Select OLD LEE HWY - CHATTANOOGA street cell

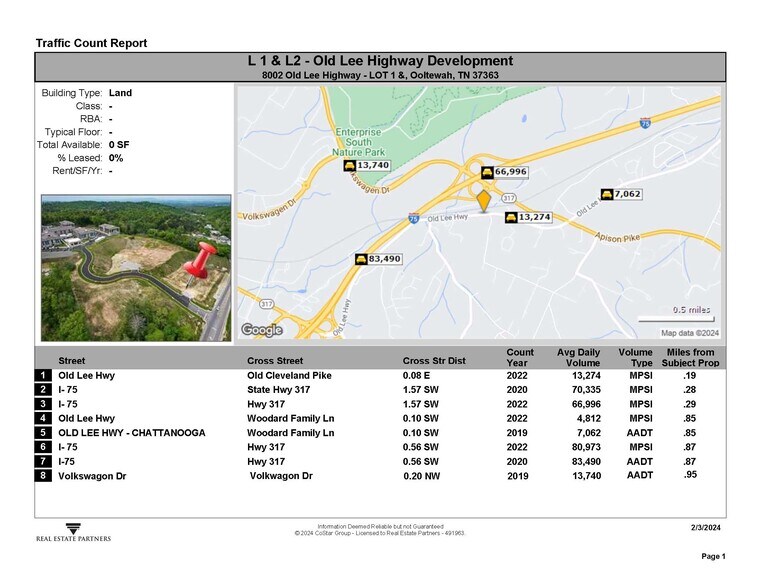[x=132, y=433]
